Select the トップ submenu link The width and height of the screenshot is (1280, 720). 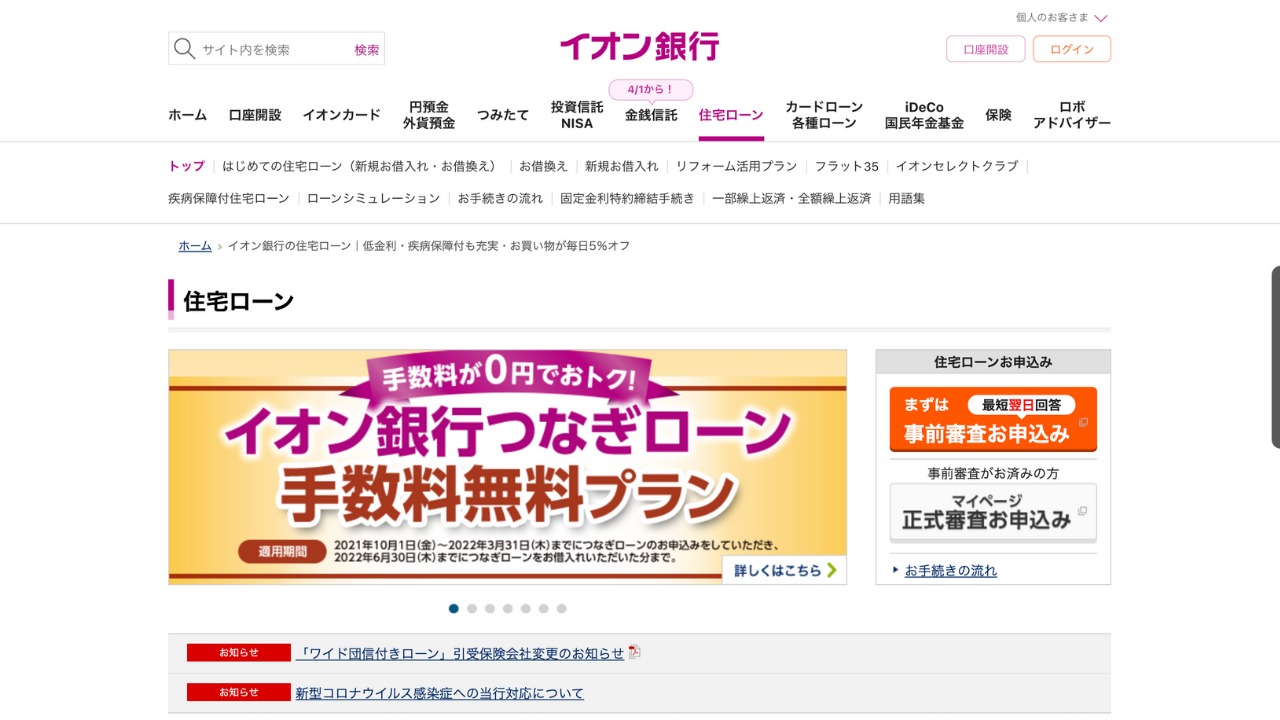[x=186, y=166]
